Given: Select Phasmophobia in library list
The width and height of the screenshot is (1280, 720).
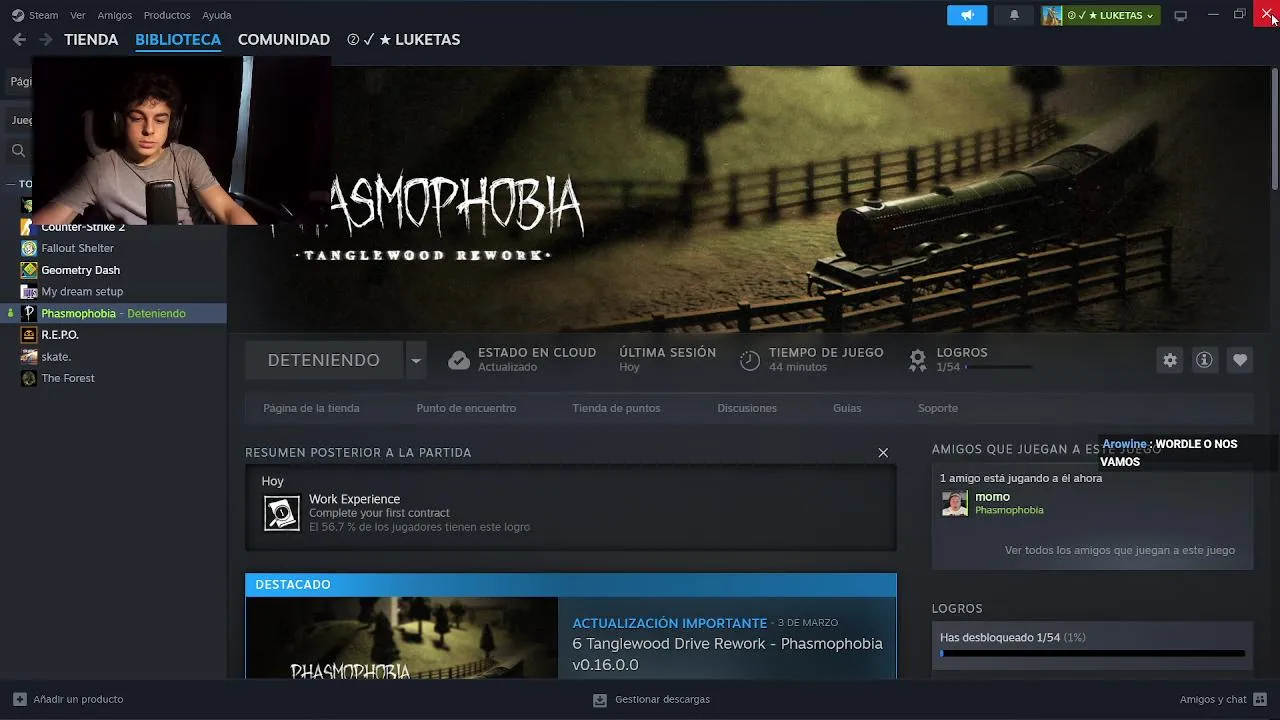Looking at the screenshot, I should click(x=113, y=313).
